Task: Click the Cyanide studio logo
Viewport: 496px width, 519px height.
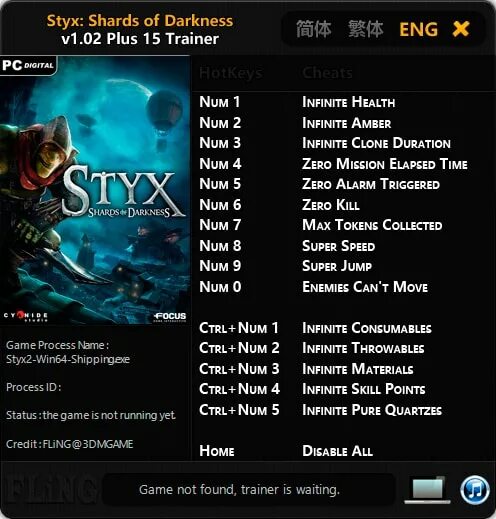Action: [26, 317]
